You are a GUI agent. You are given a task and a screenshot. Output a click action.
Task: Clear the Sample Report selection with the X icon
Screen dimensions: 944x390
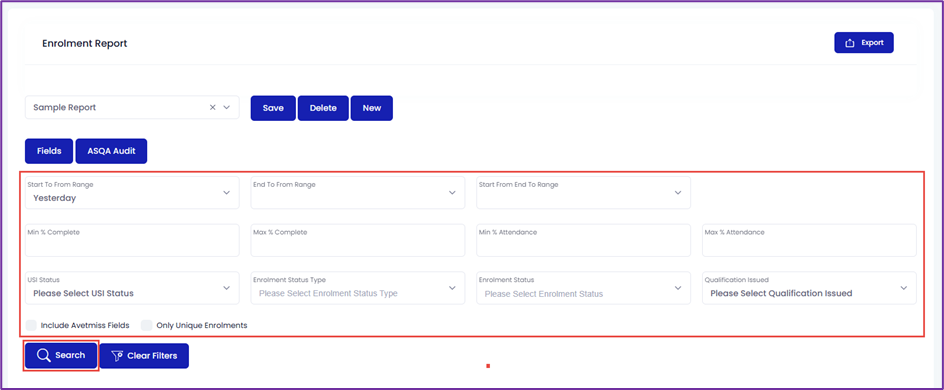click(213, 107)
